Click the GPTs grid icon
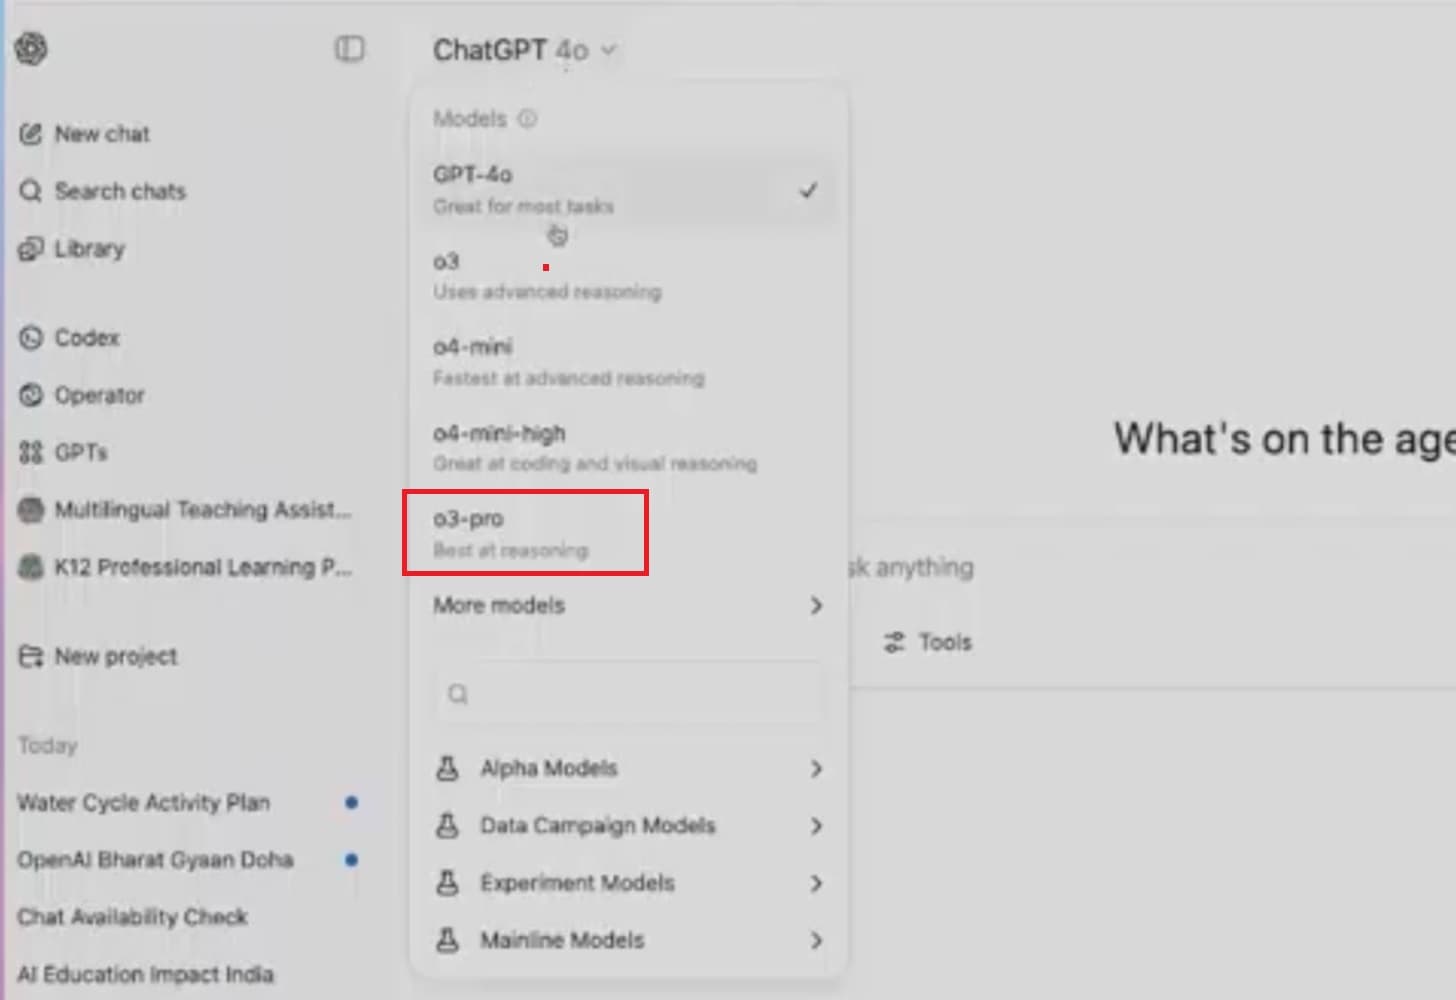The width and height of the screenshot is (1456, 1000). click(x=31, y=452)
